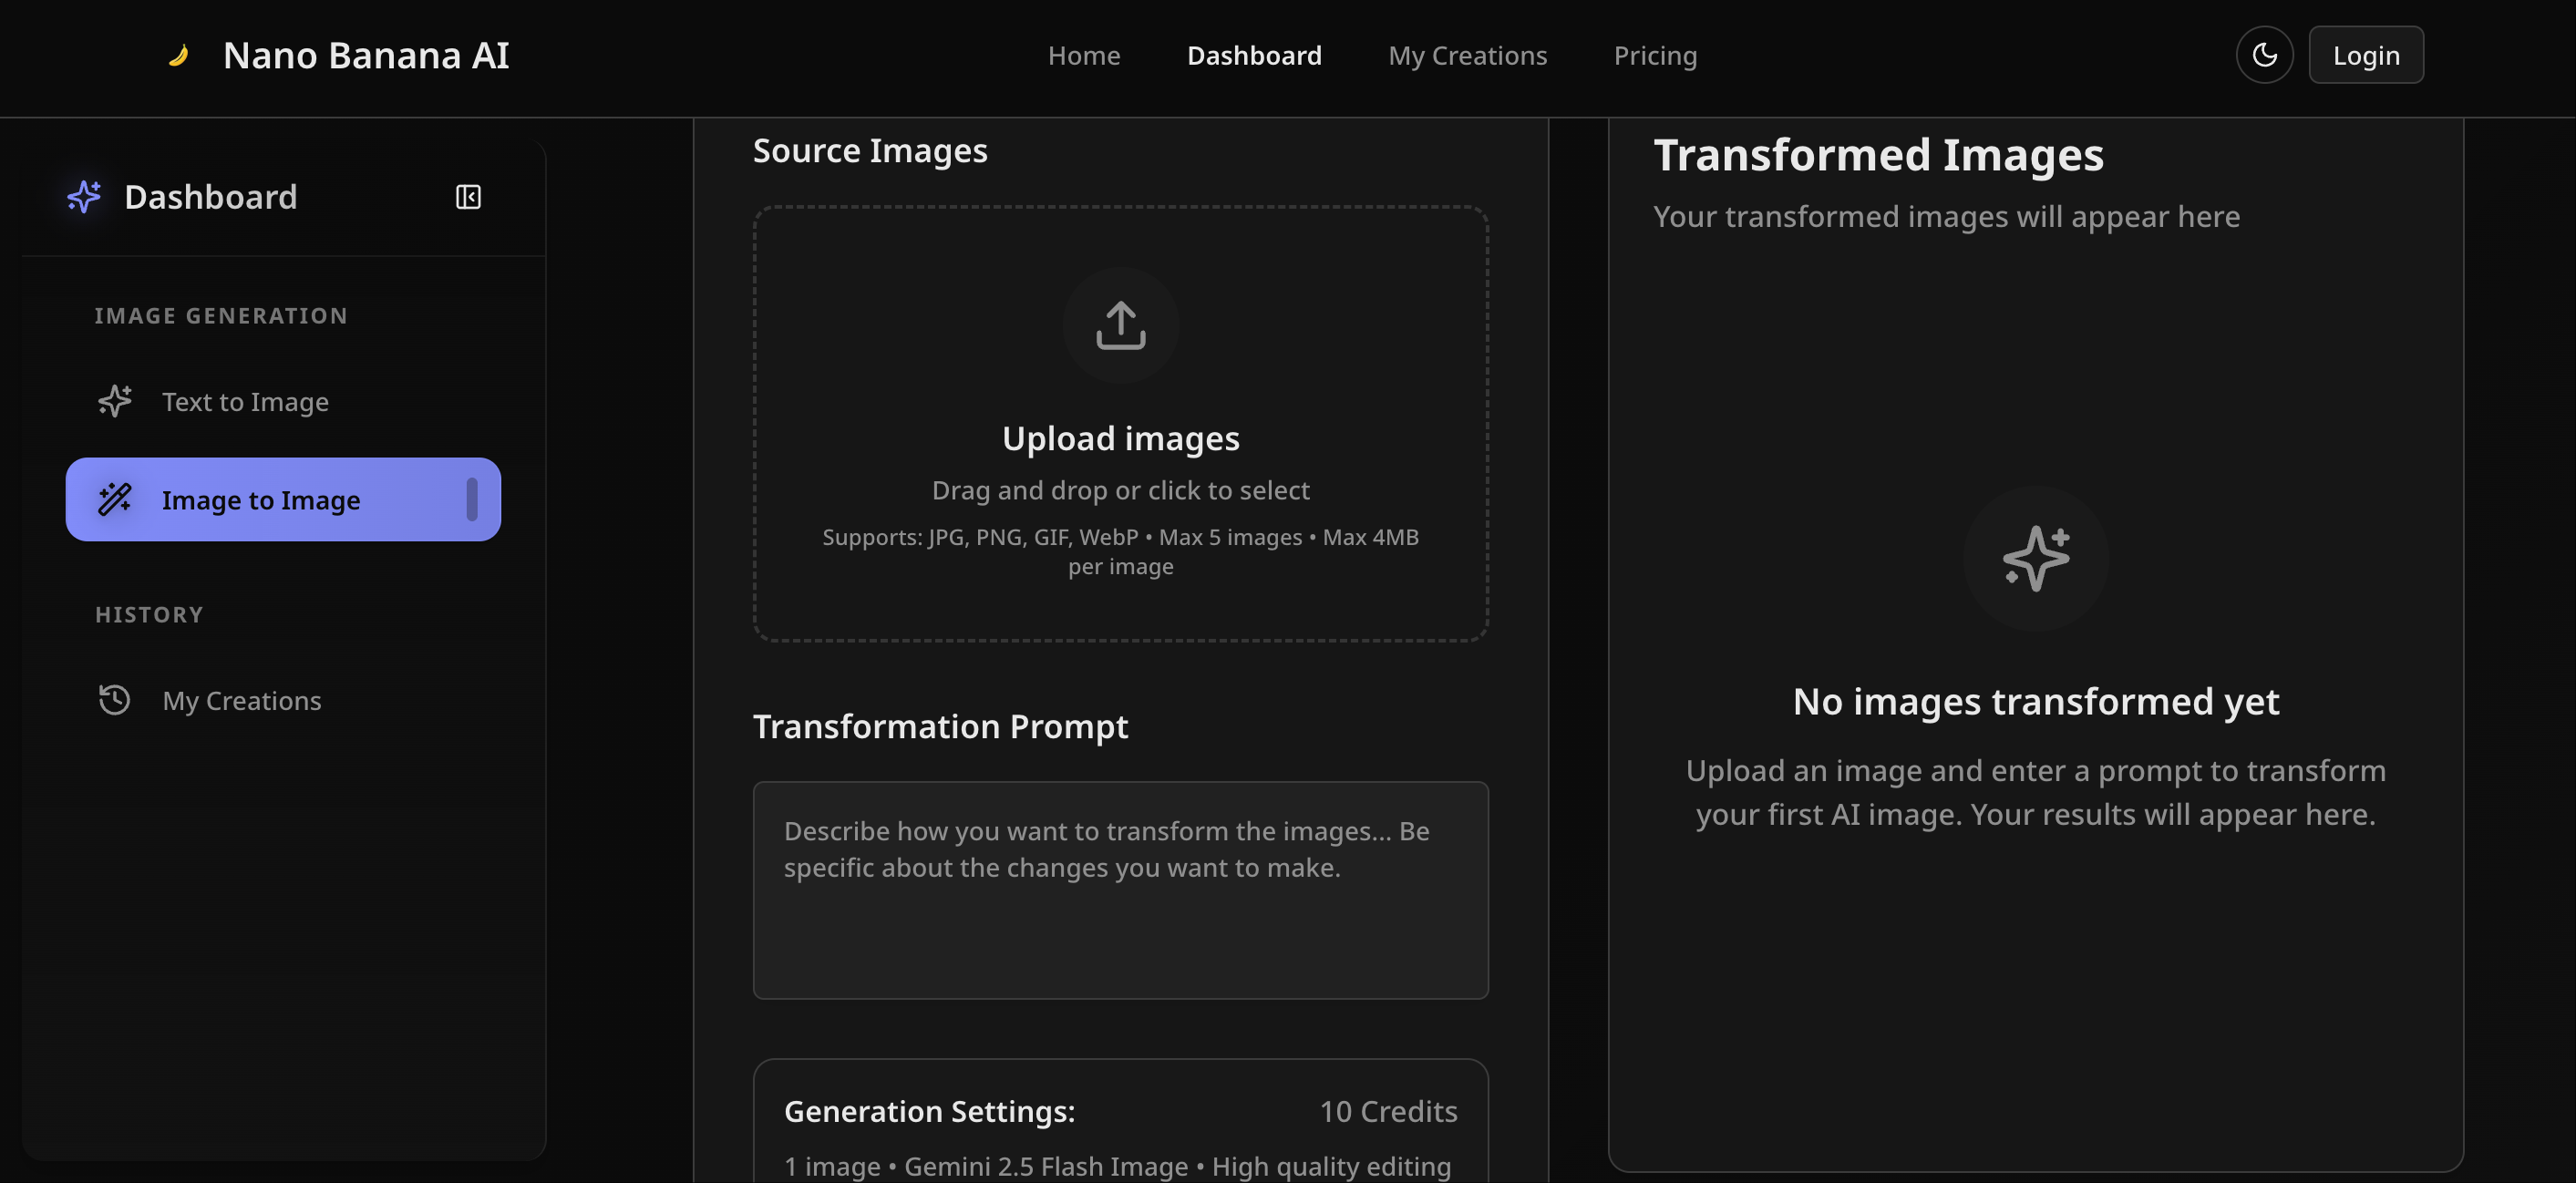Click the My Creations history clock icon

click(x=115, y=700)
